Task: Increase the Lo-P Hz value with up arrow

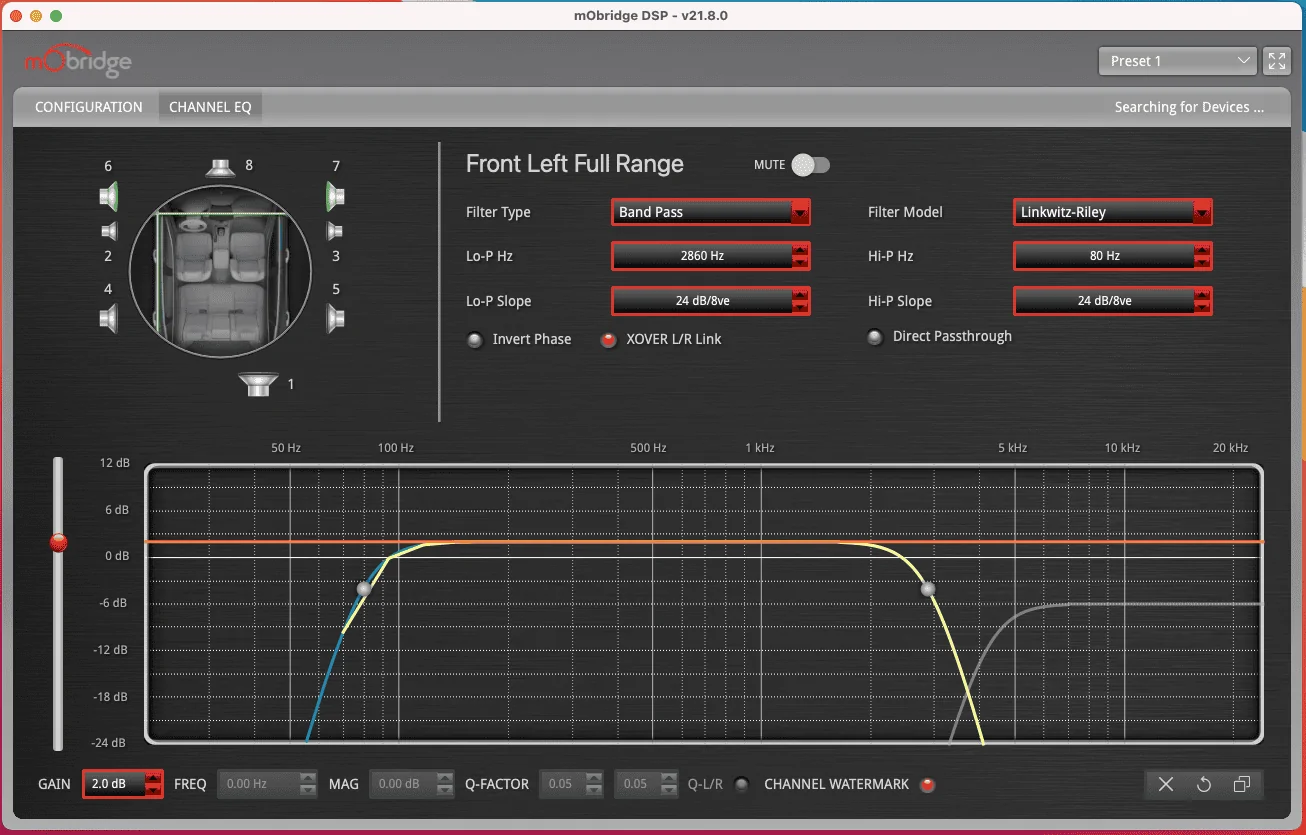Action: 799,250
